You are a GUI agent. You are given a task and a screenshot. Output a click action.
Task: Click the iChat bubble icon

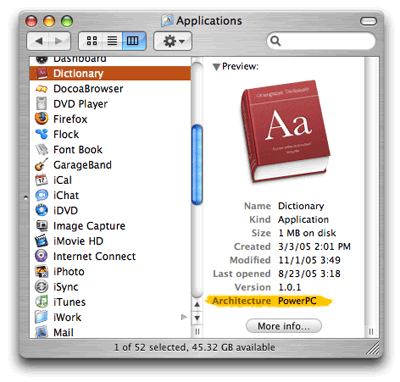tap(42, 195)
